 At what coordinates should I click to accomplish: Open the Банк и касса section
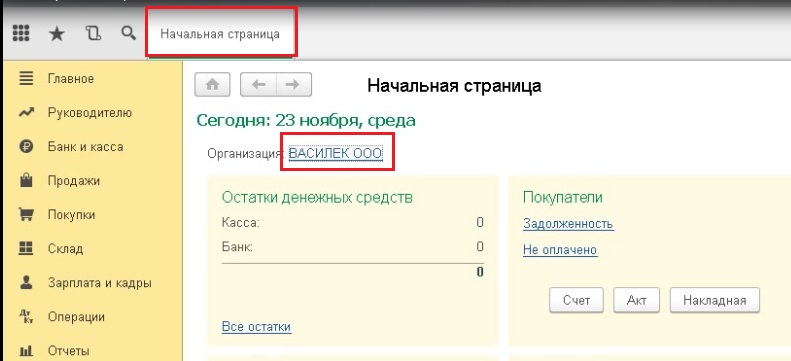click(x=85, y=147)
